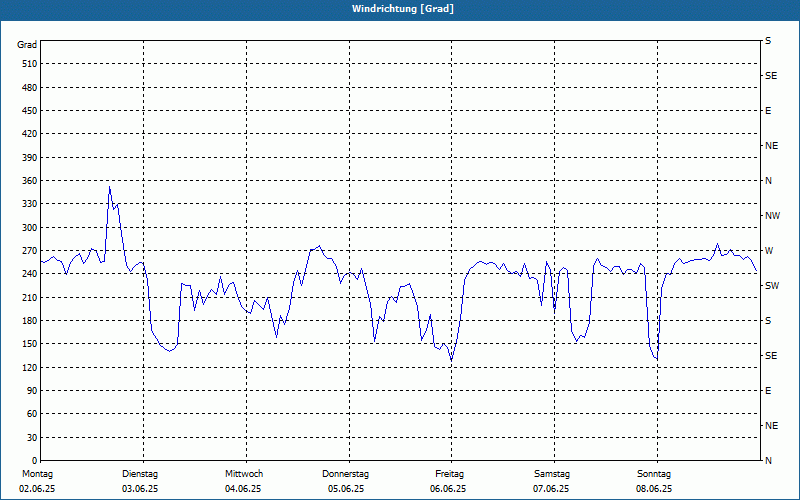Select the E compass label level with 450

coord(768,111)
